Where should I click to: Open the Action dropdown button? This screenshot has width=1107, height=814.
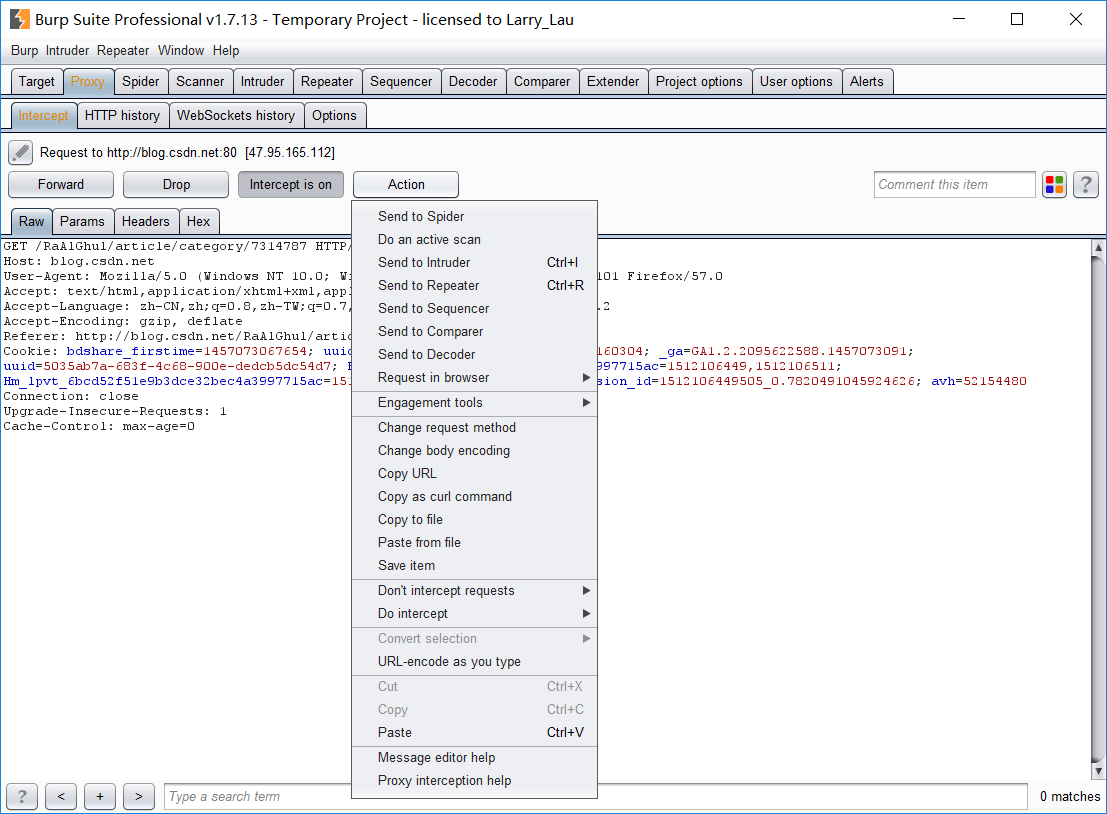point(406,185)
